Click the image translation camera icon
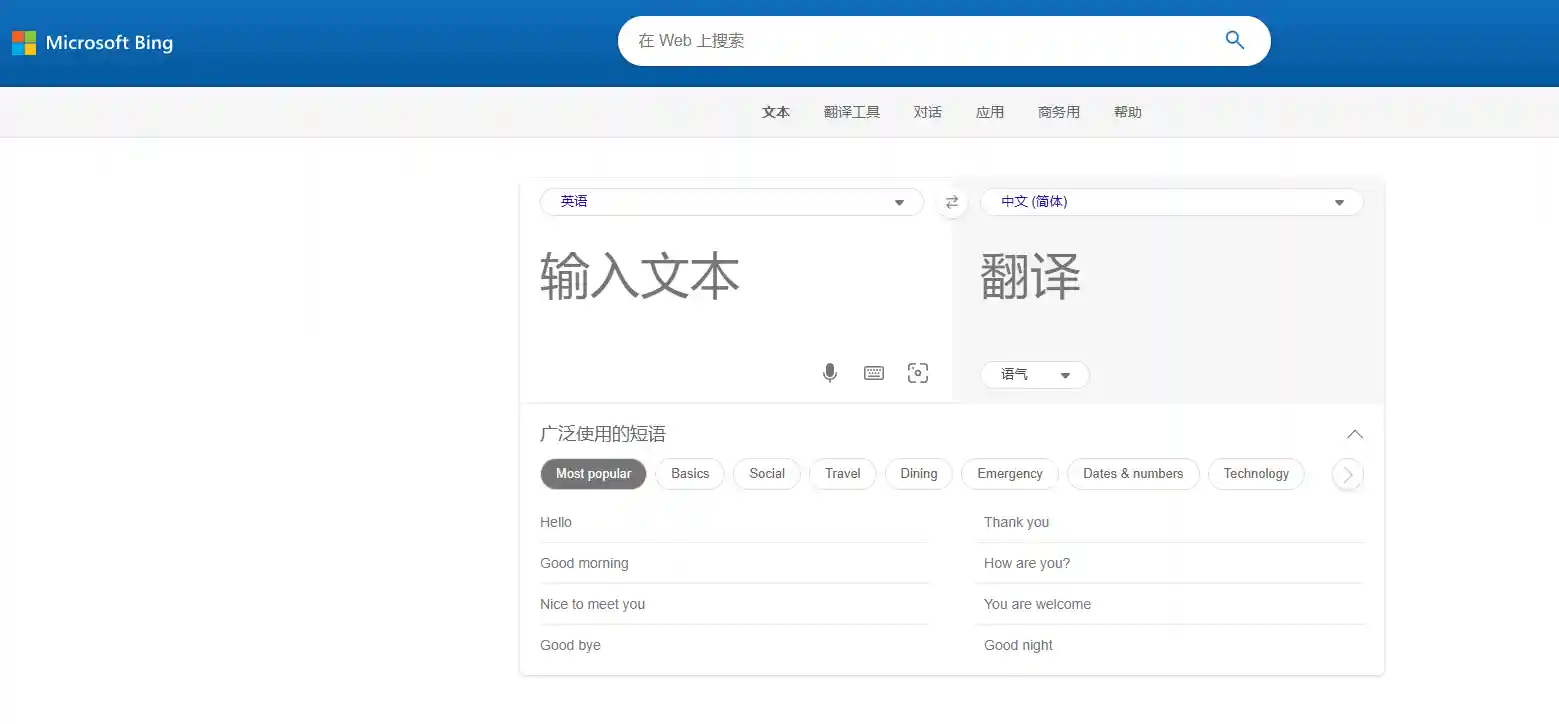Screen dimensions: 1559x724 (x=917, y=372)
